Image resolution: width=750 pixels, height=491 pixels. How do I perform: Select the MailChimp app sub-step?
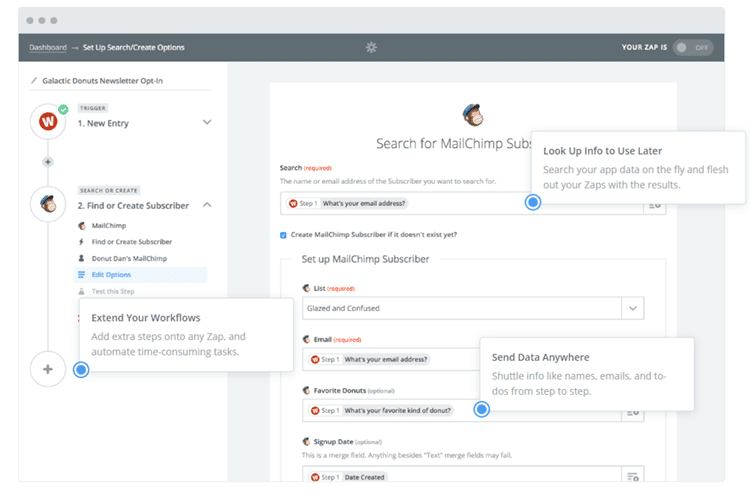[109, 226]
